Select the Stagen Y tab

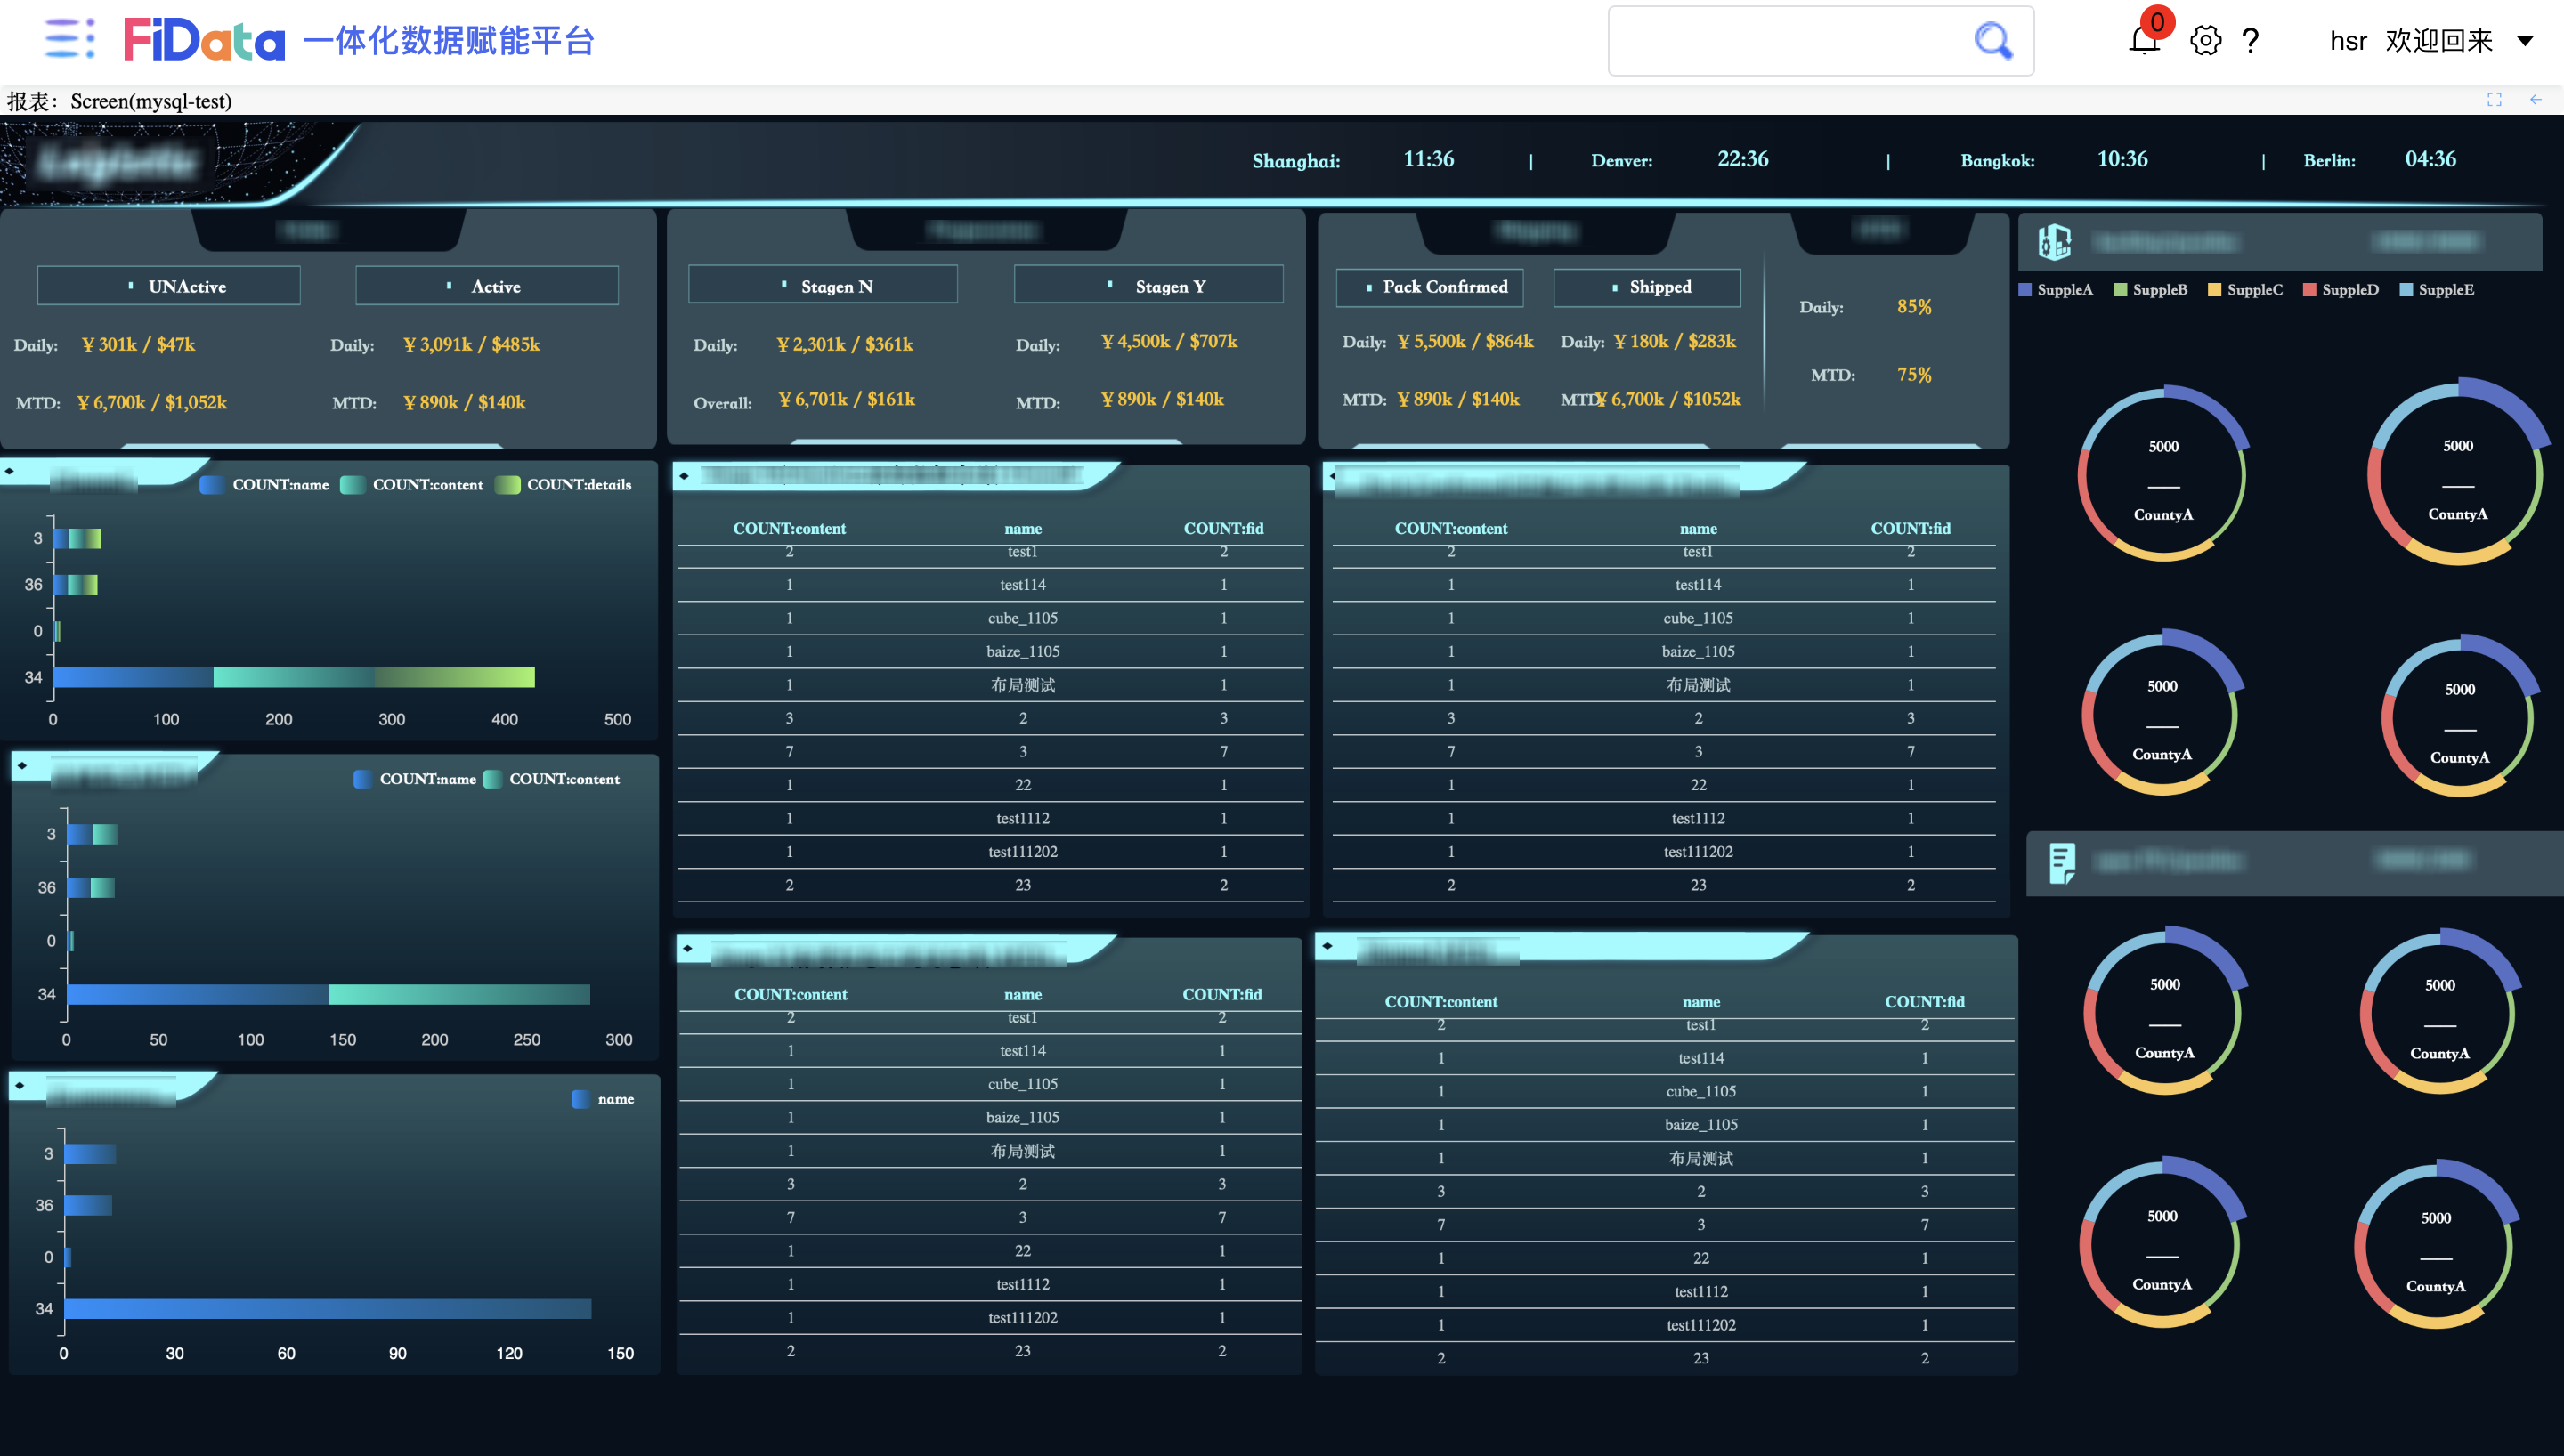(x=1148, y=286)
